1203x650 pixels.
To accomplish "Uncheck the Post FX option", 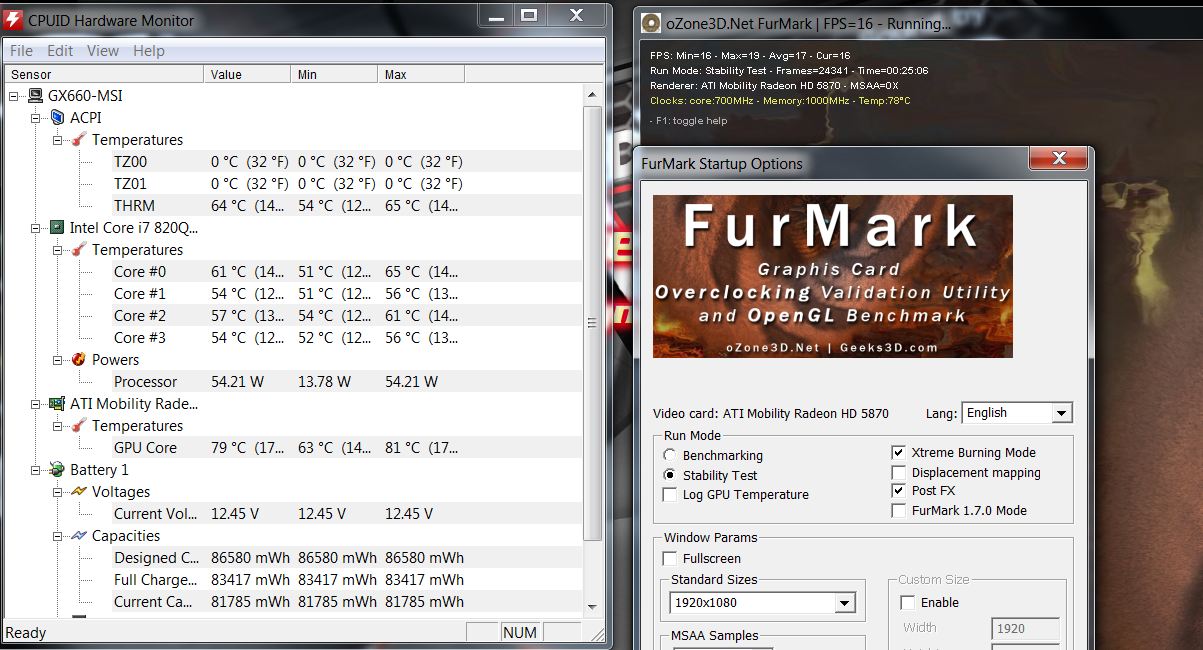I will point(898,491).
